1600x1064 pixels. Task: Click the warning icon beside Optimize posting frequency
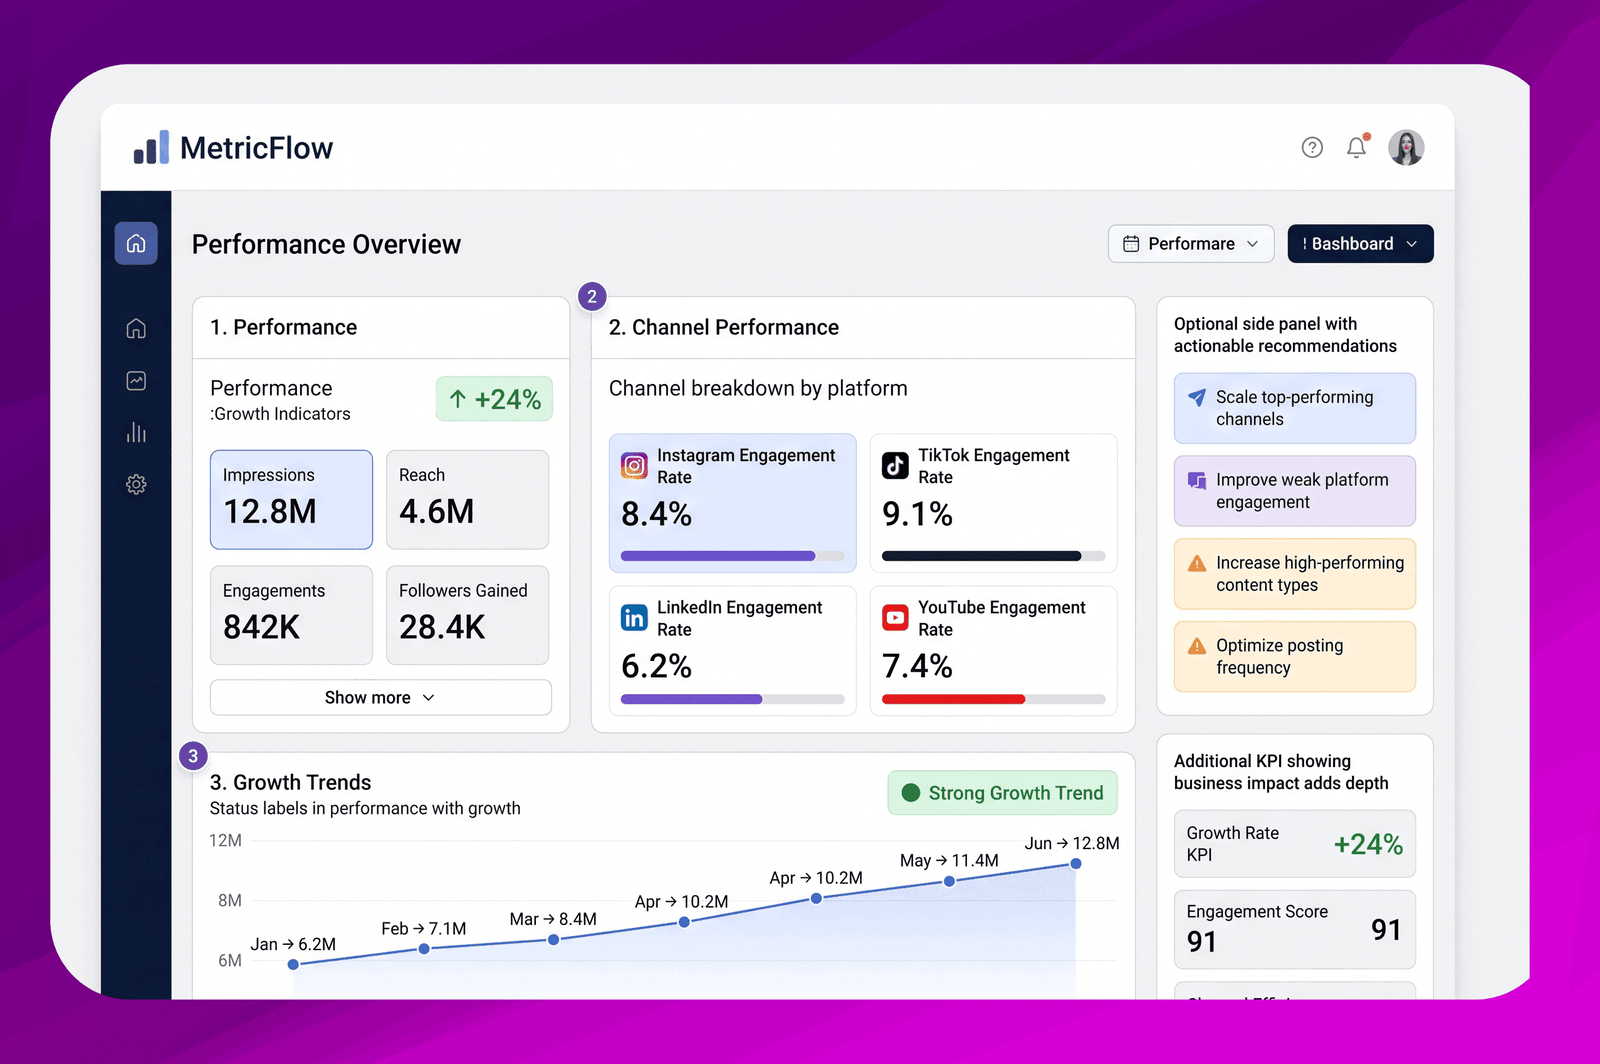click(1196, 646)
